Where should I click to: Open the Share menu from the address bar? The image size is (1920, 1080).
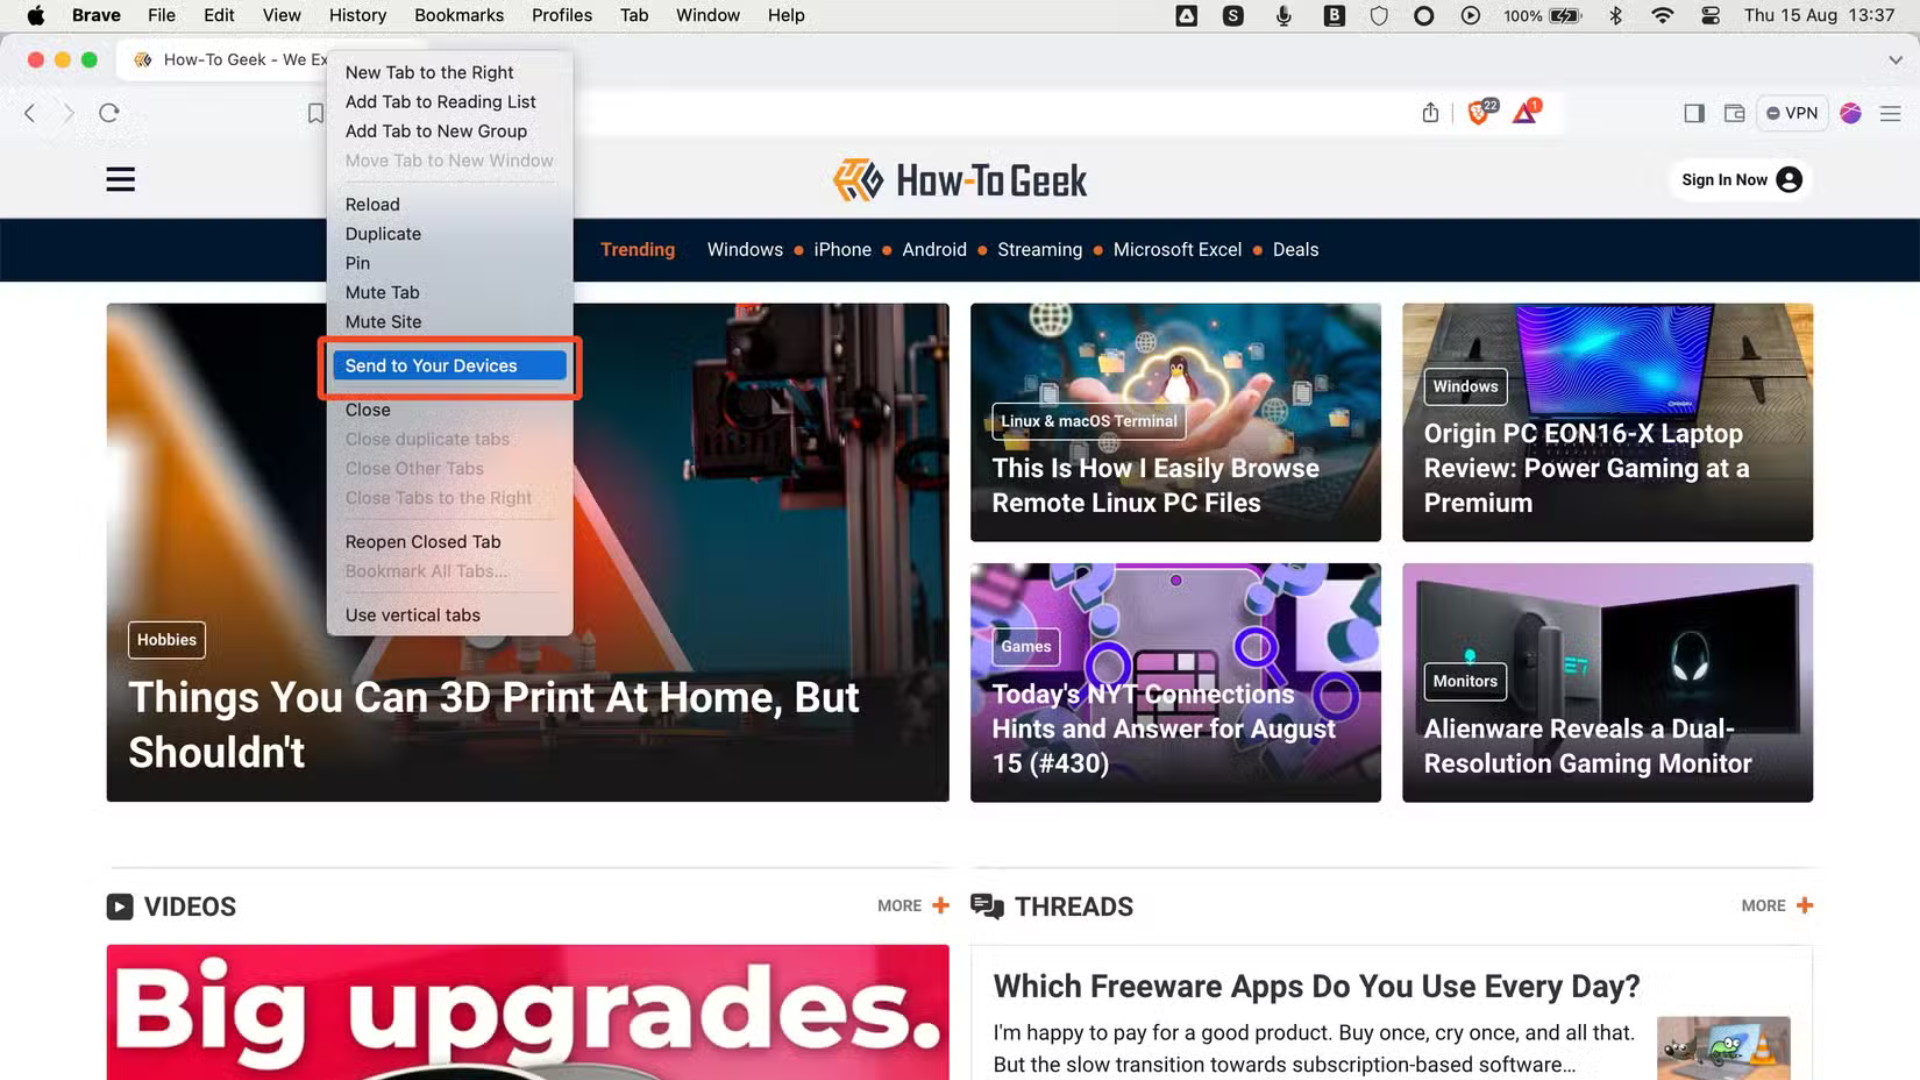[1430, 113]
